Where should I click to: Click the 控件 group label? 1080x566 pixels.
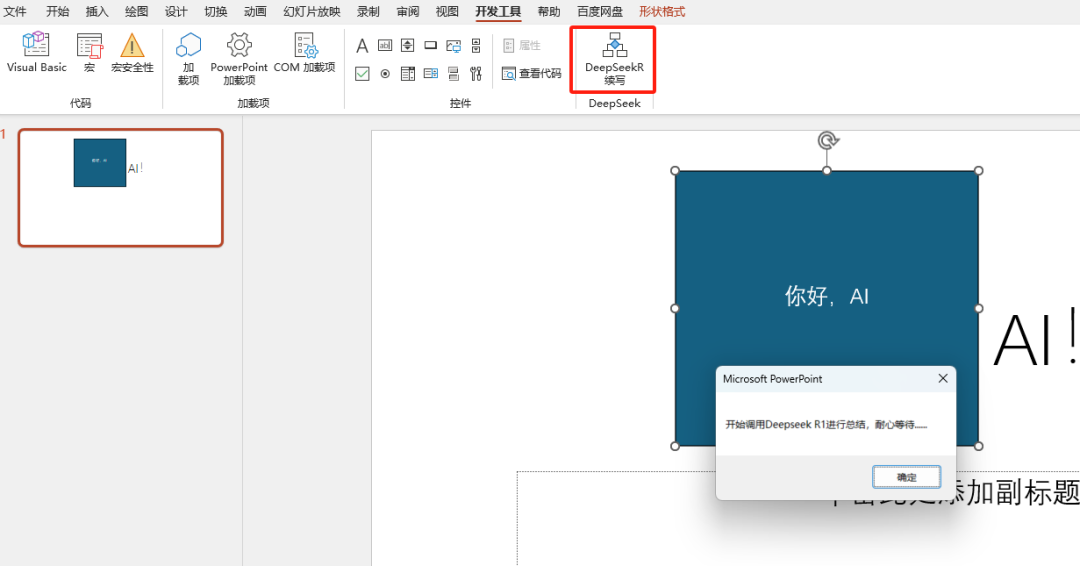tap(460, 103)
